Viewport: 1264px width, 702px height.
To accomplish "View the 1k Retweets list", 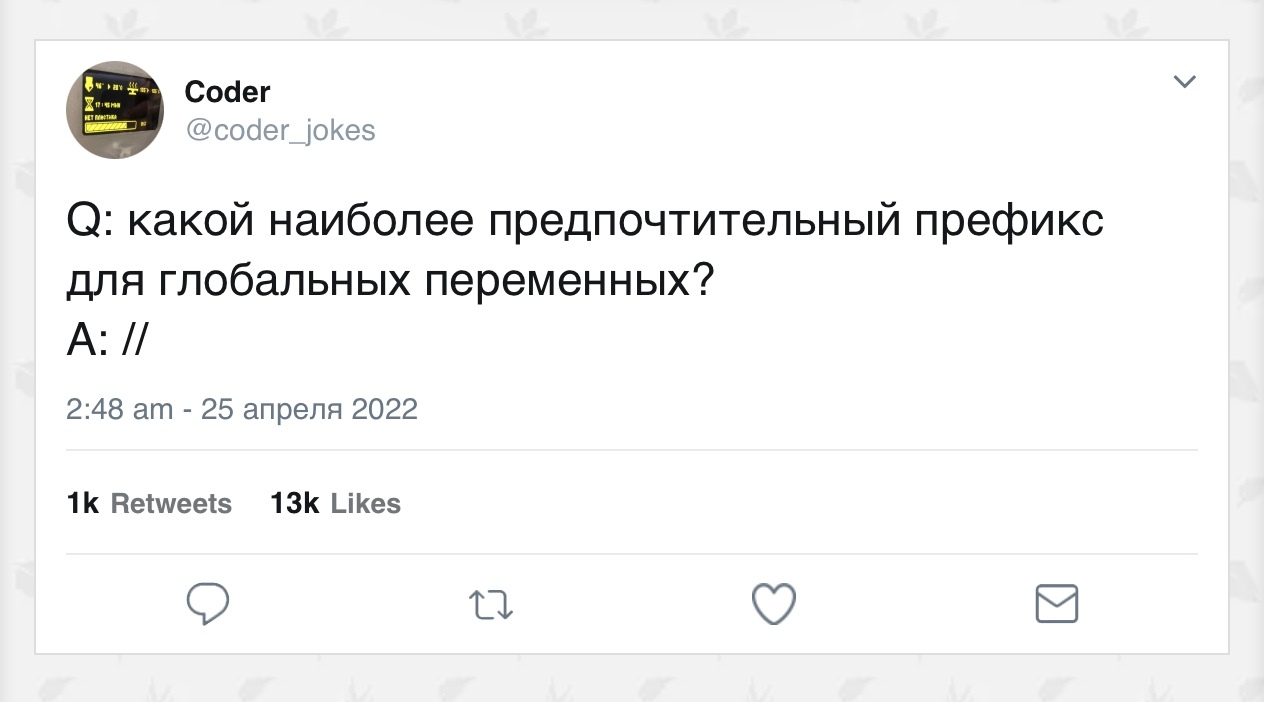I will point(149,503).
